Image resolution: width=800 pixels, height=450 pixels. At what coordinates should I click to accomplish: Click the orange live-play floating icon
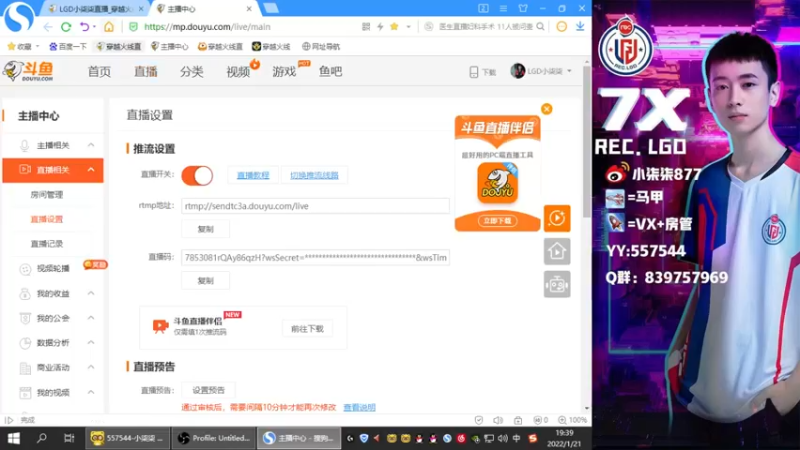(557, 218)
